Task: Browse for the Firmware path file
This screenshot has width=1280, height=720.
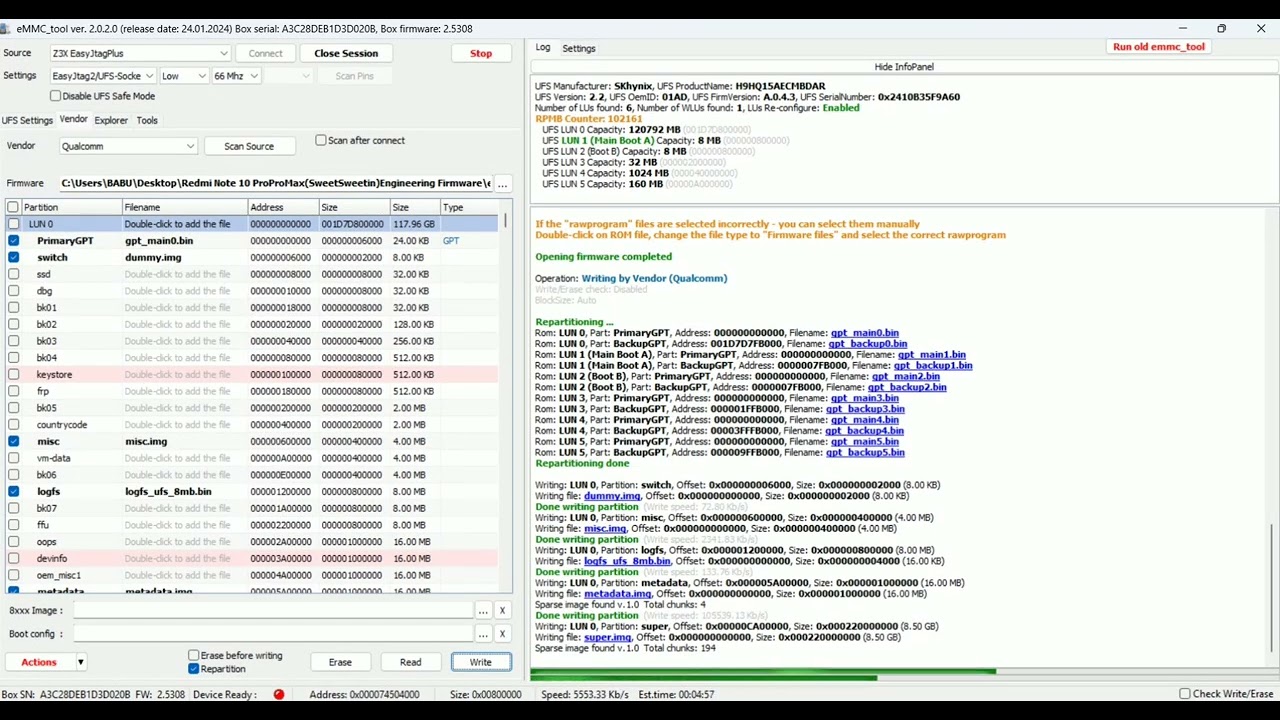Action: pyautogui.click(x=503, y=183)
